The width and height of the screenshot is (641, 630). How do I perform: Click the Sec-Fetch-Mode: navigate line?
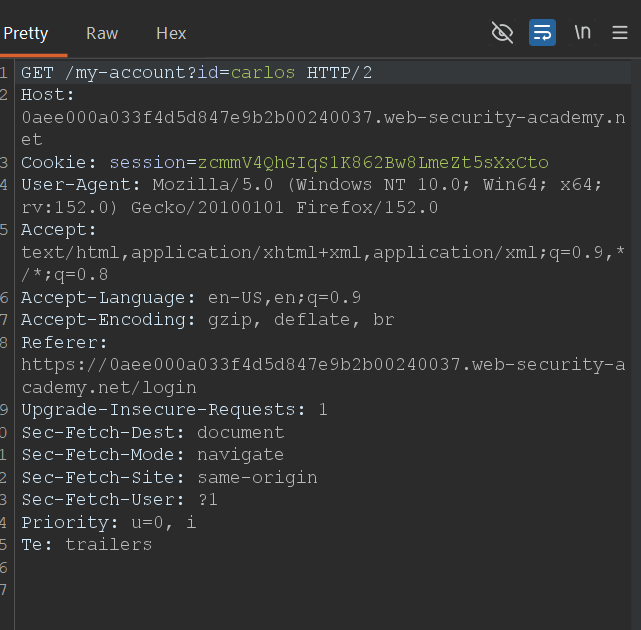tap(152, 455)
